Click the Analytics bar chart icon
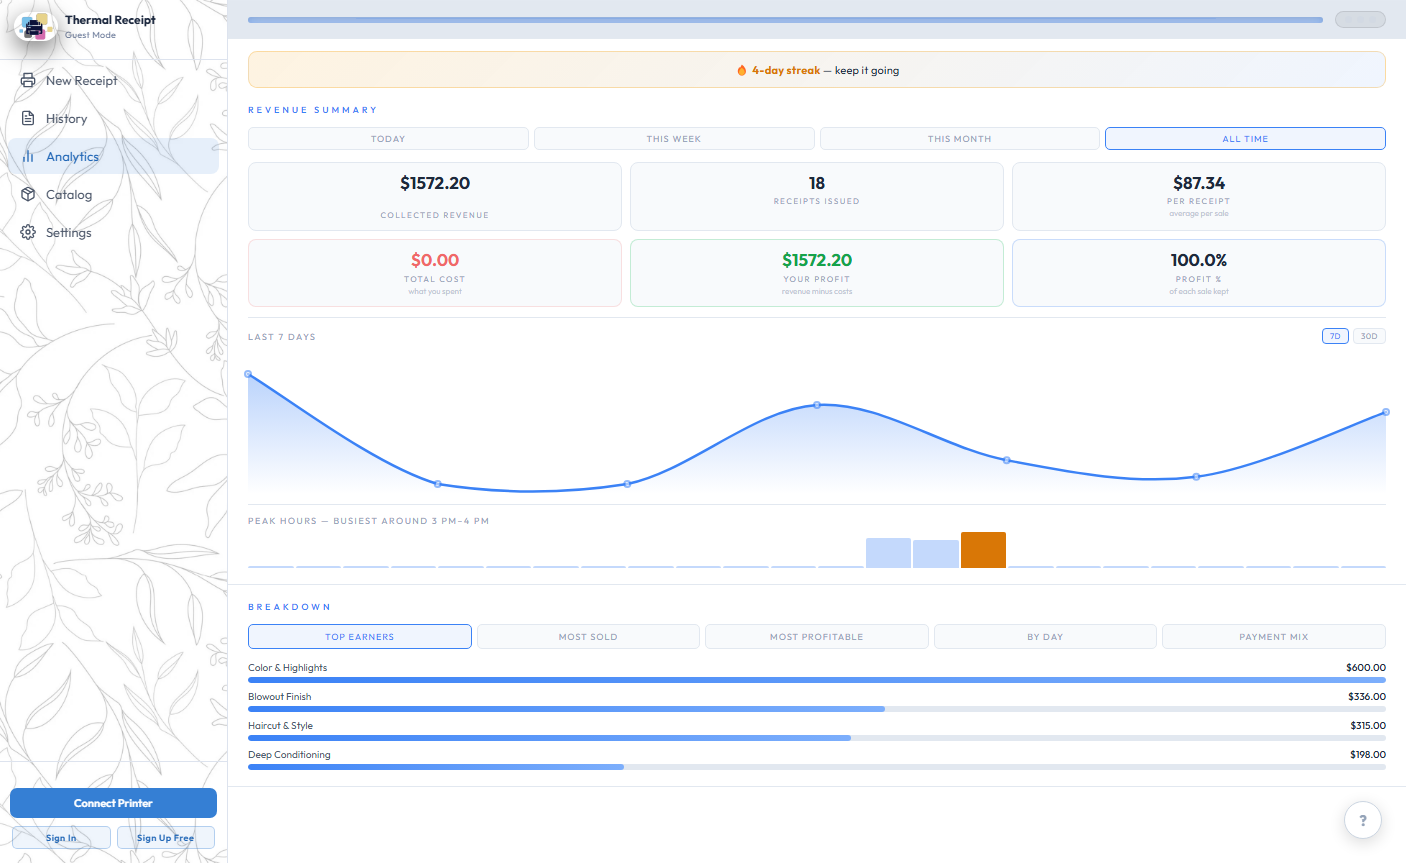Screen dimensions: 1406x863 (x=28, y=156)
